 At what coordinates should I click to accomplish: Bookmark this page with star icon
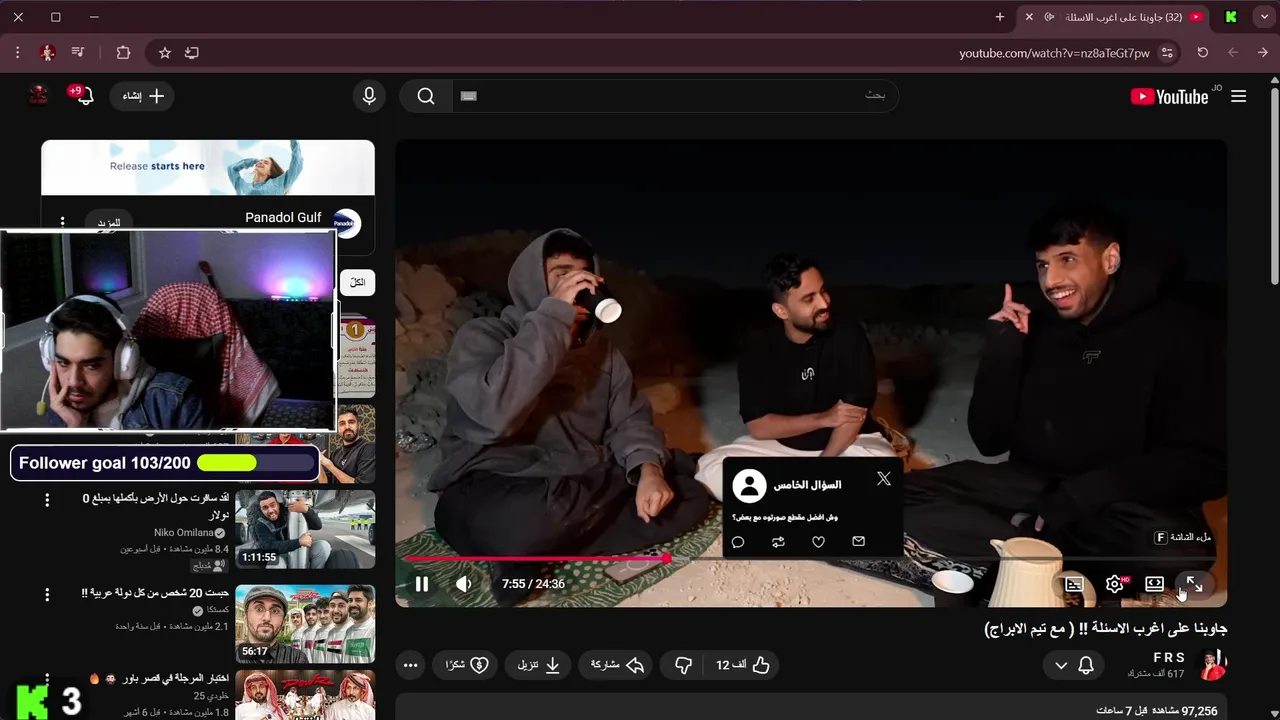point(165,53)
